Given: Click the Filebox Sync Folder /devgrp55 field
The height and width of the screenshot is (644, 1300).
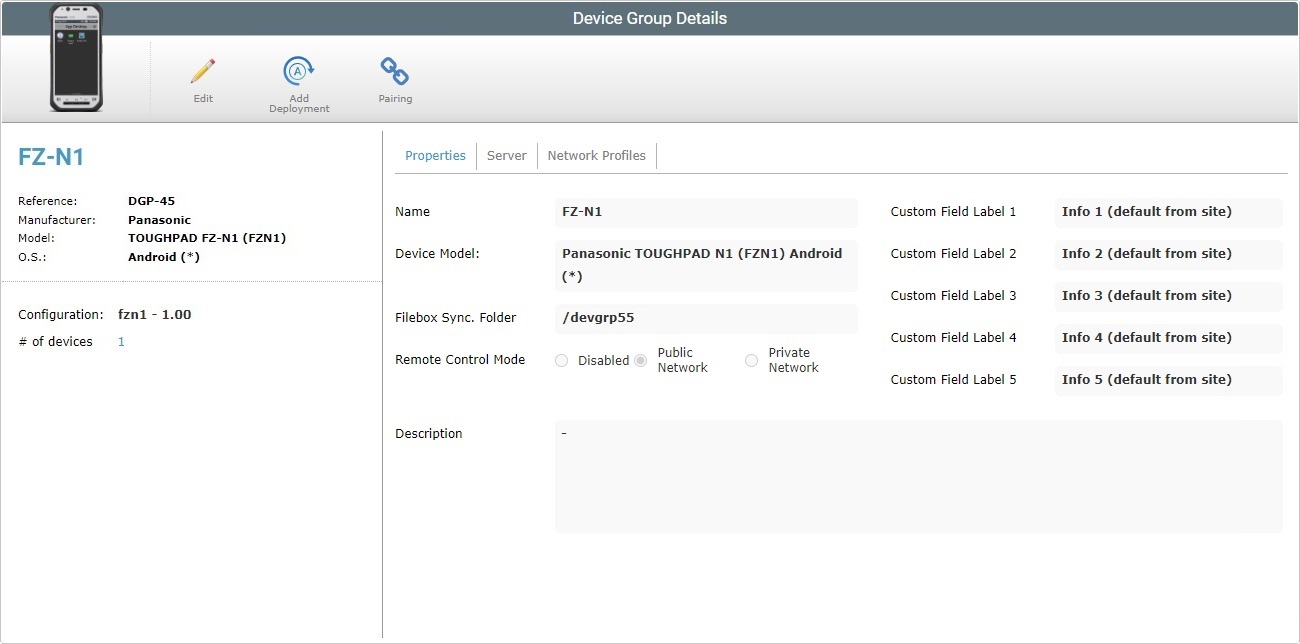Looking at the screenshot, I should pyautogui.click(x=705, y=318).
